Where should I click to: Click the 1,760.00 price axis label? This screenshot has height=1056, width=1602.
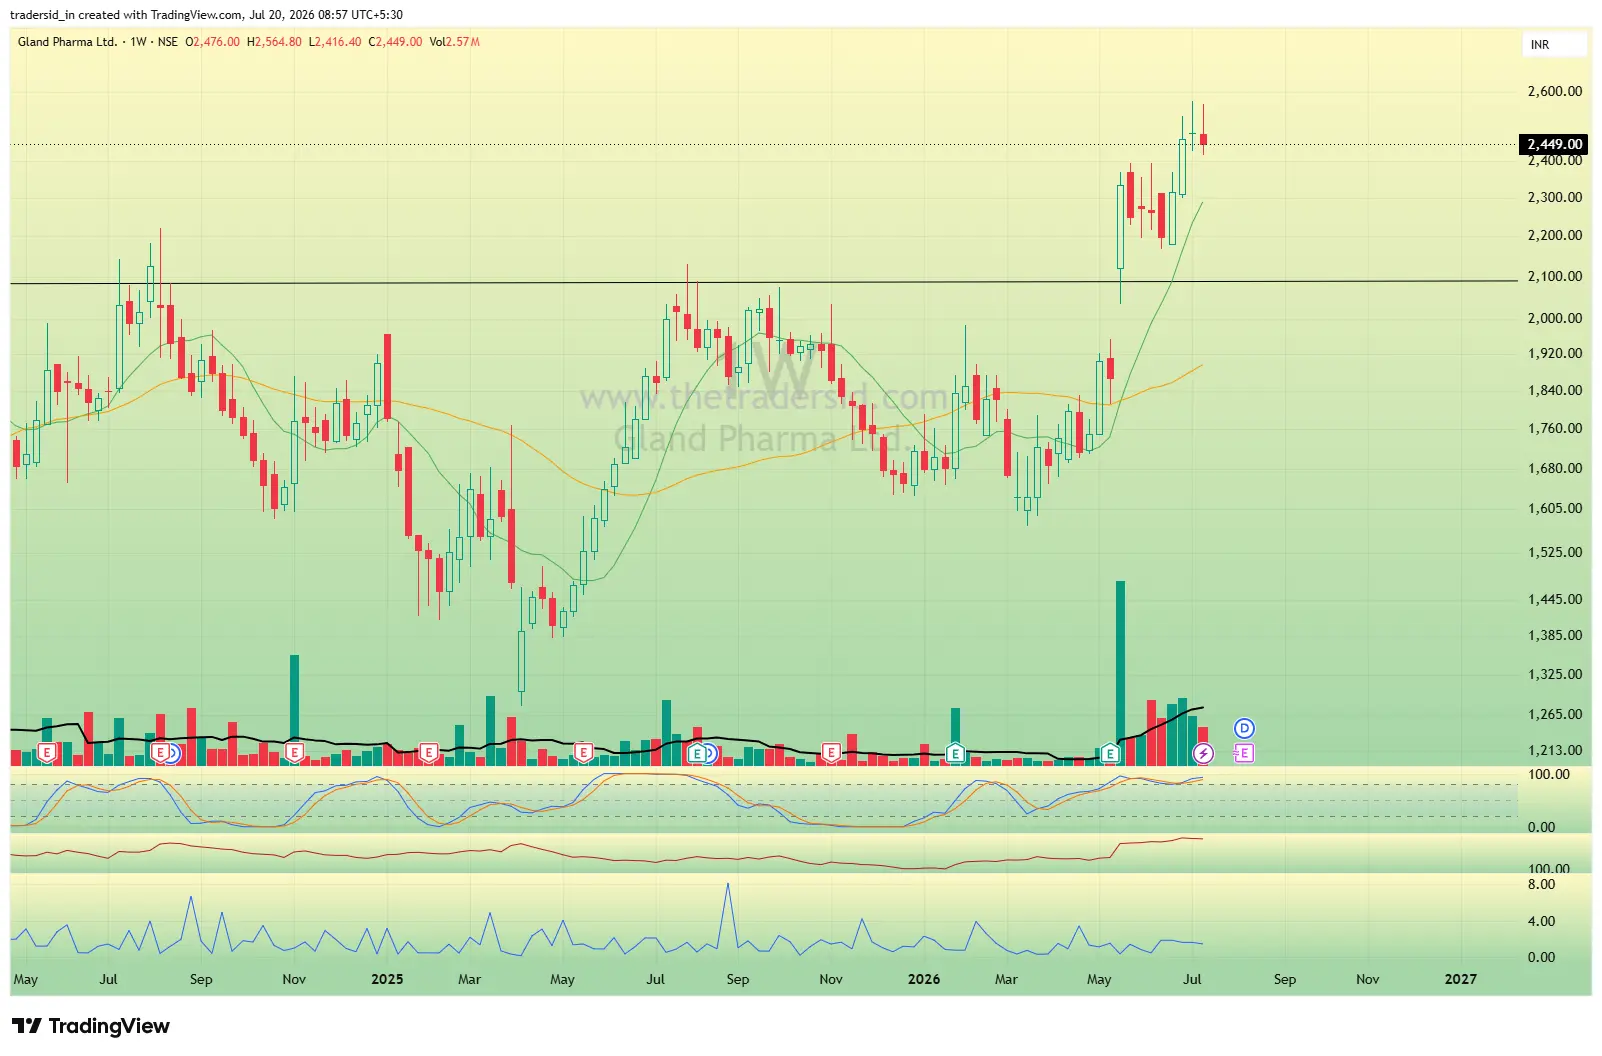(x=1555, y=428)
